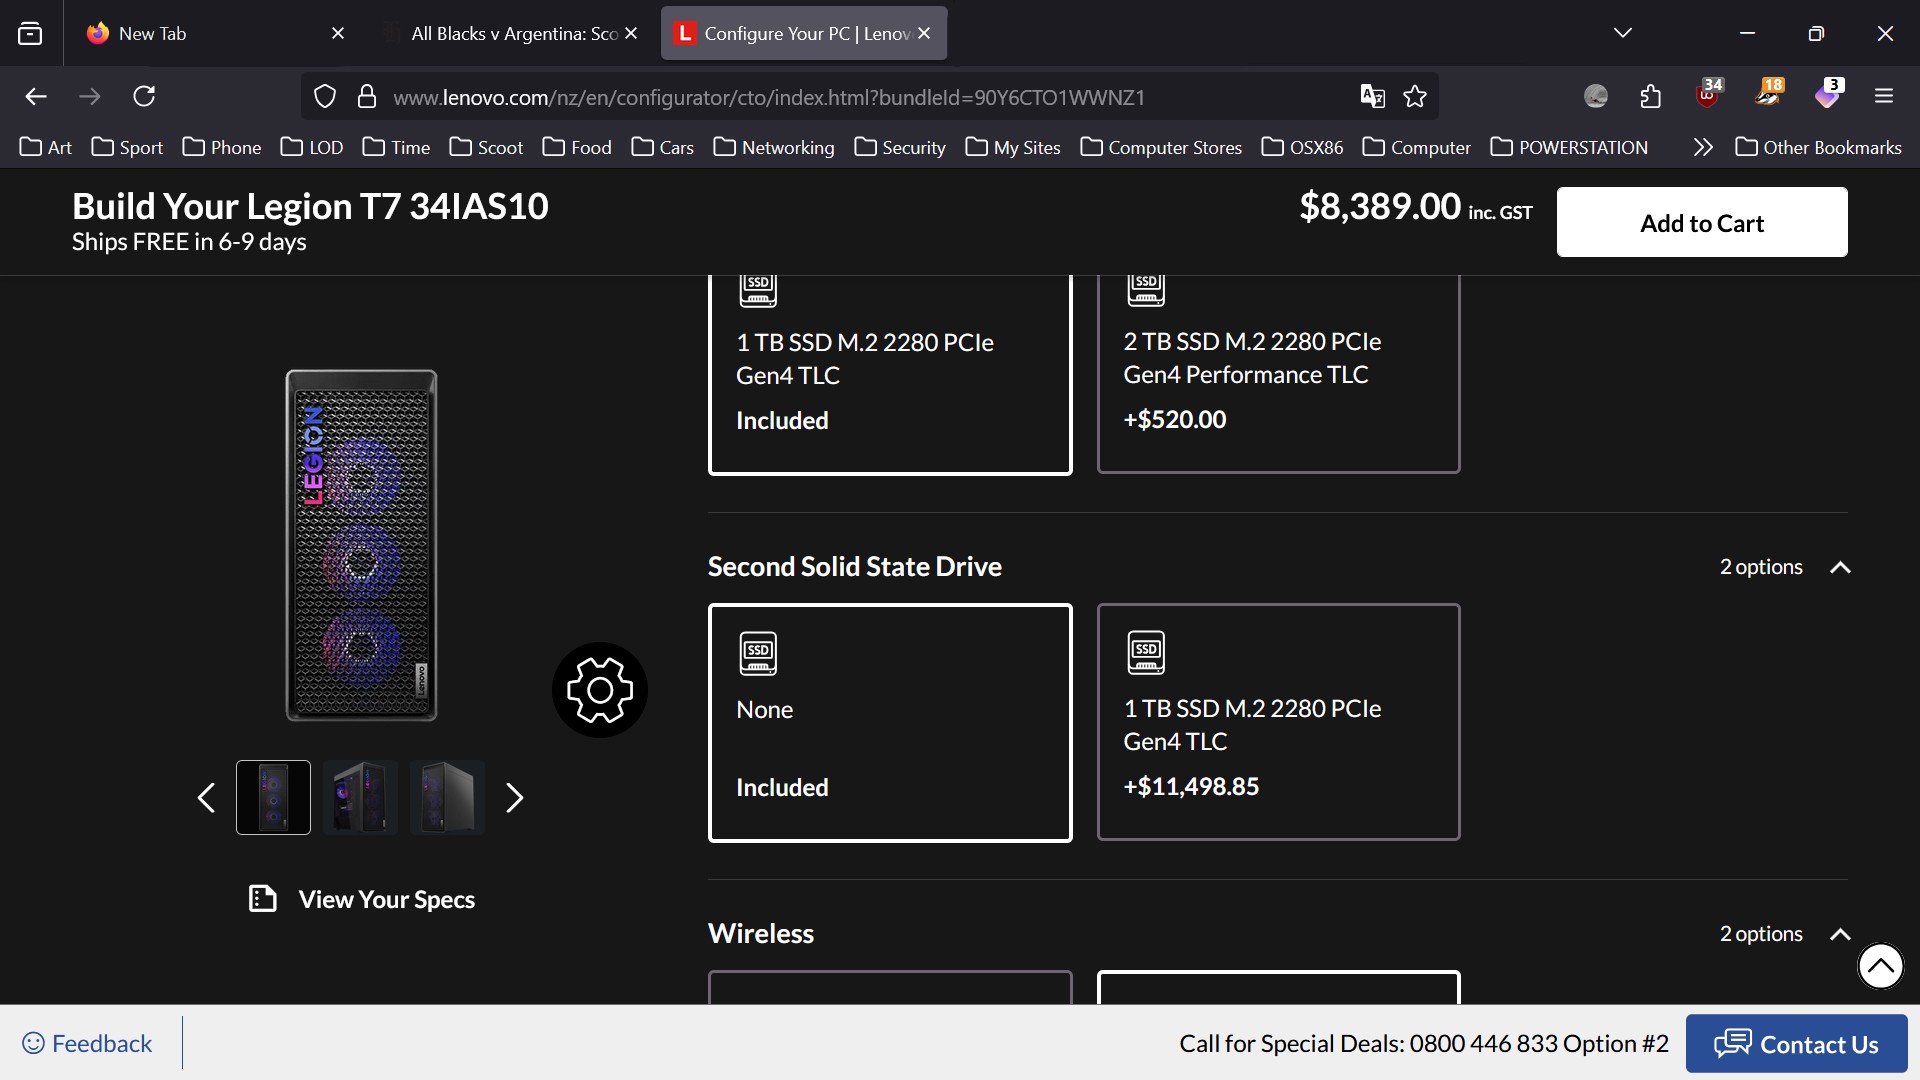Viewport: 1920px width, 1080px height.
Task: Select second Legion tower thumbnail
Action: pyautogui.click(x=360, y=797)
